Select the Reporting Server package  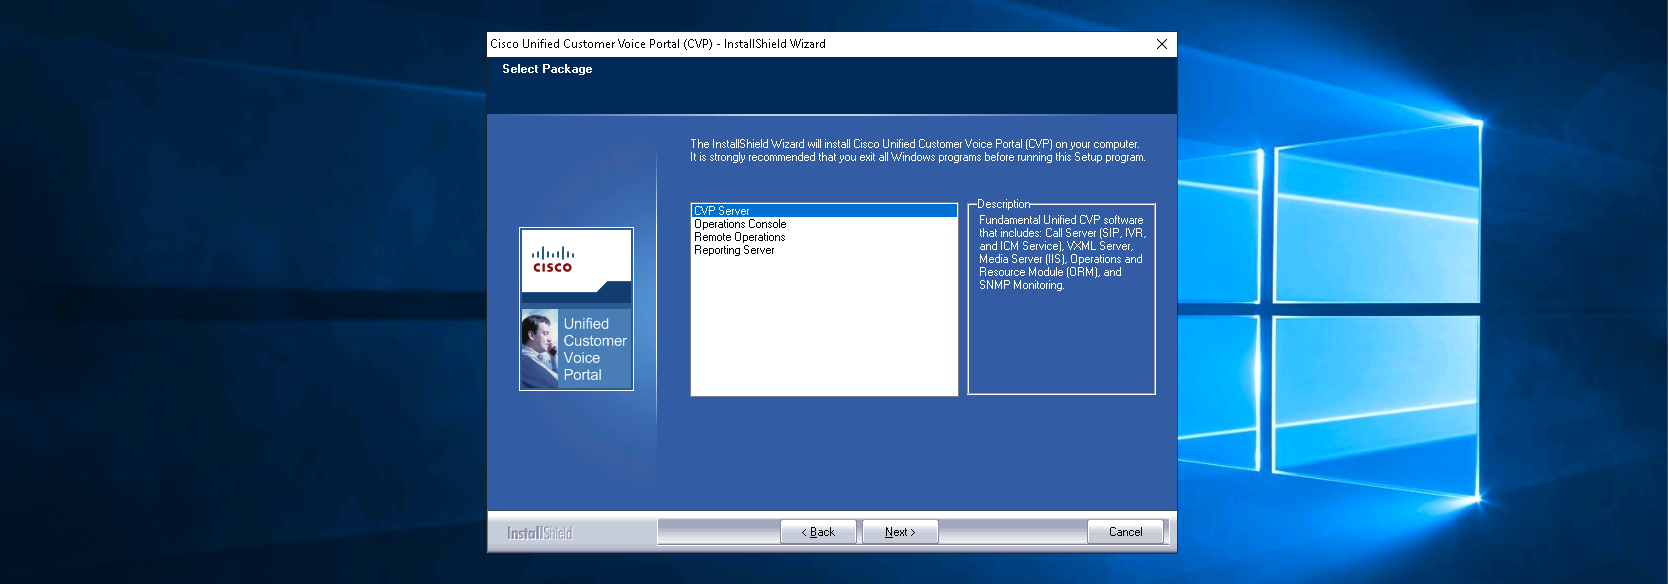(734, 250)
